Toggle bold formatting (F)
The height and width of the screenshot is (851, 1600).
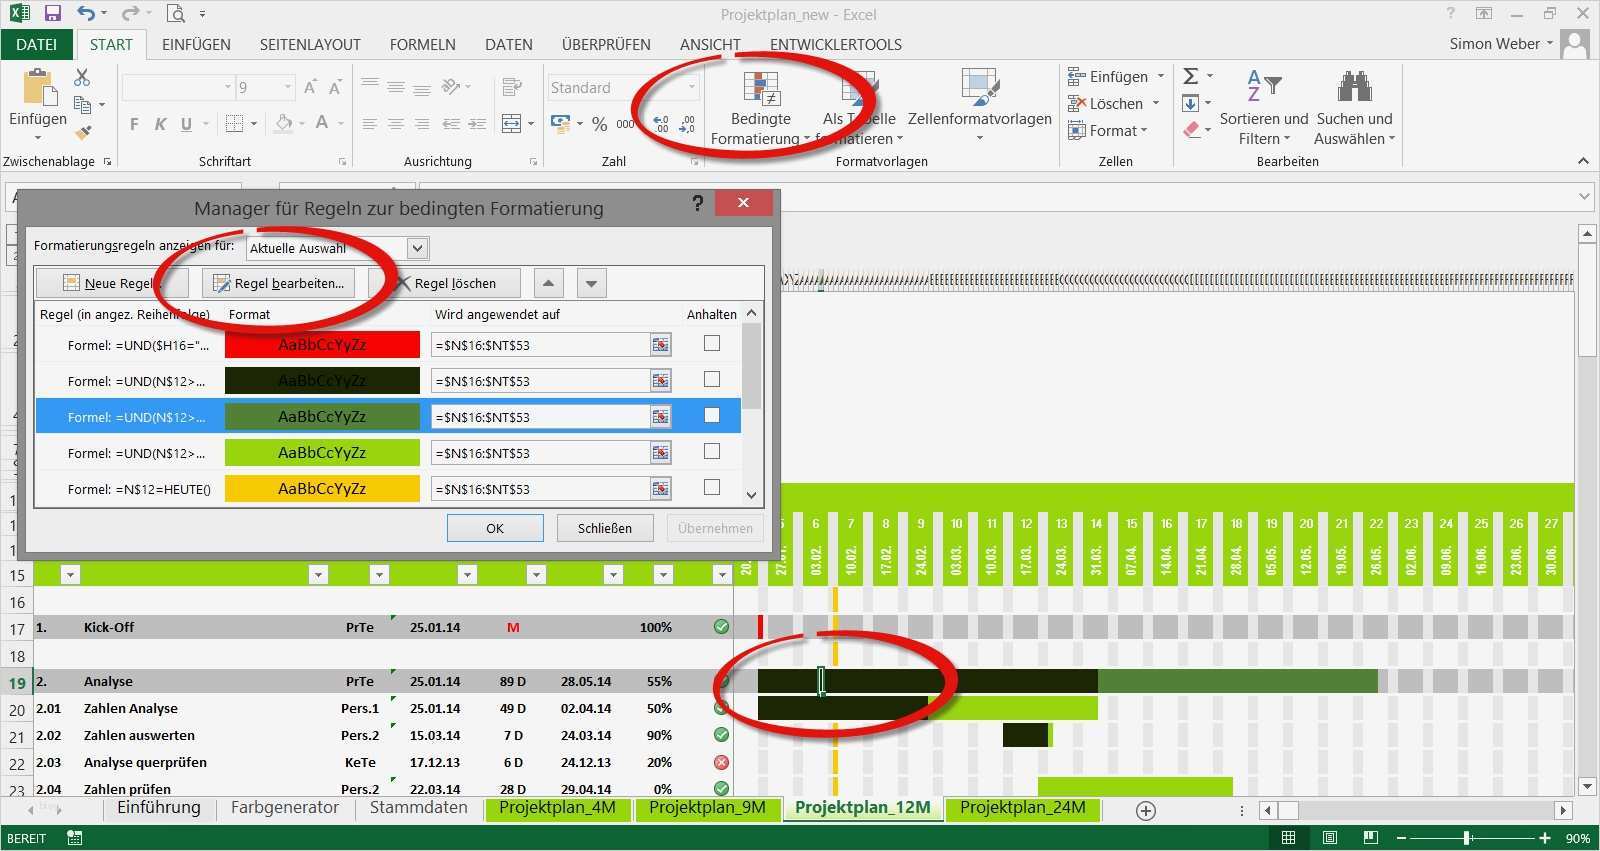click(x=134, y=124)
